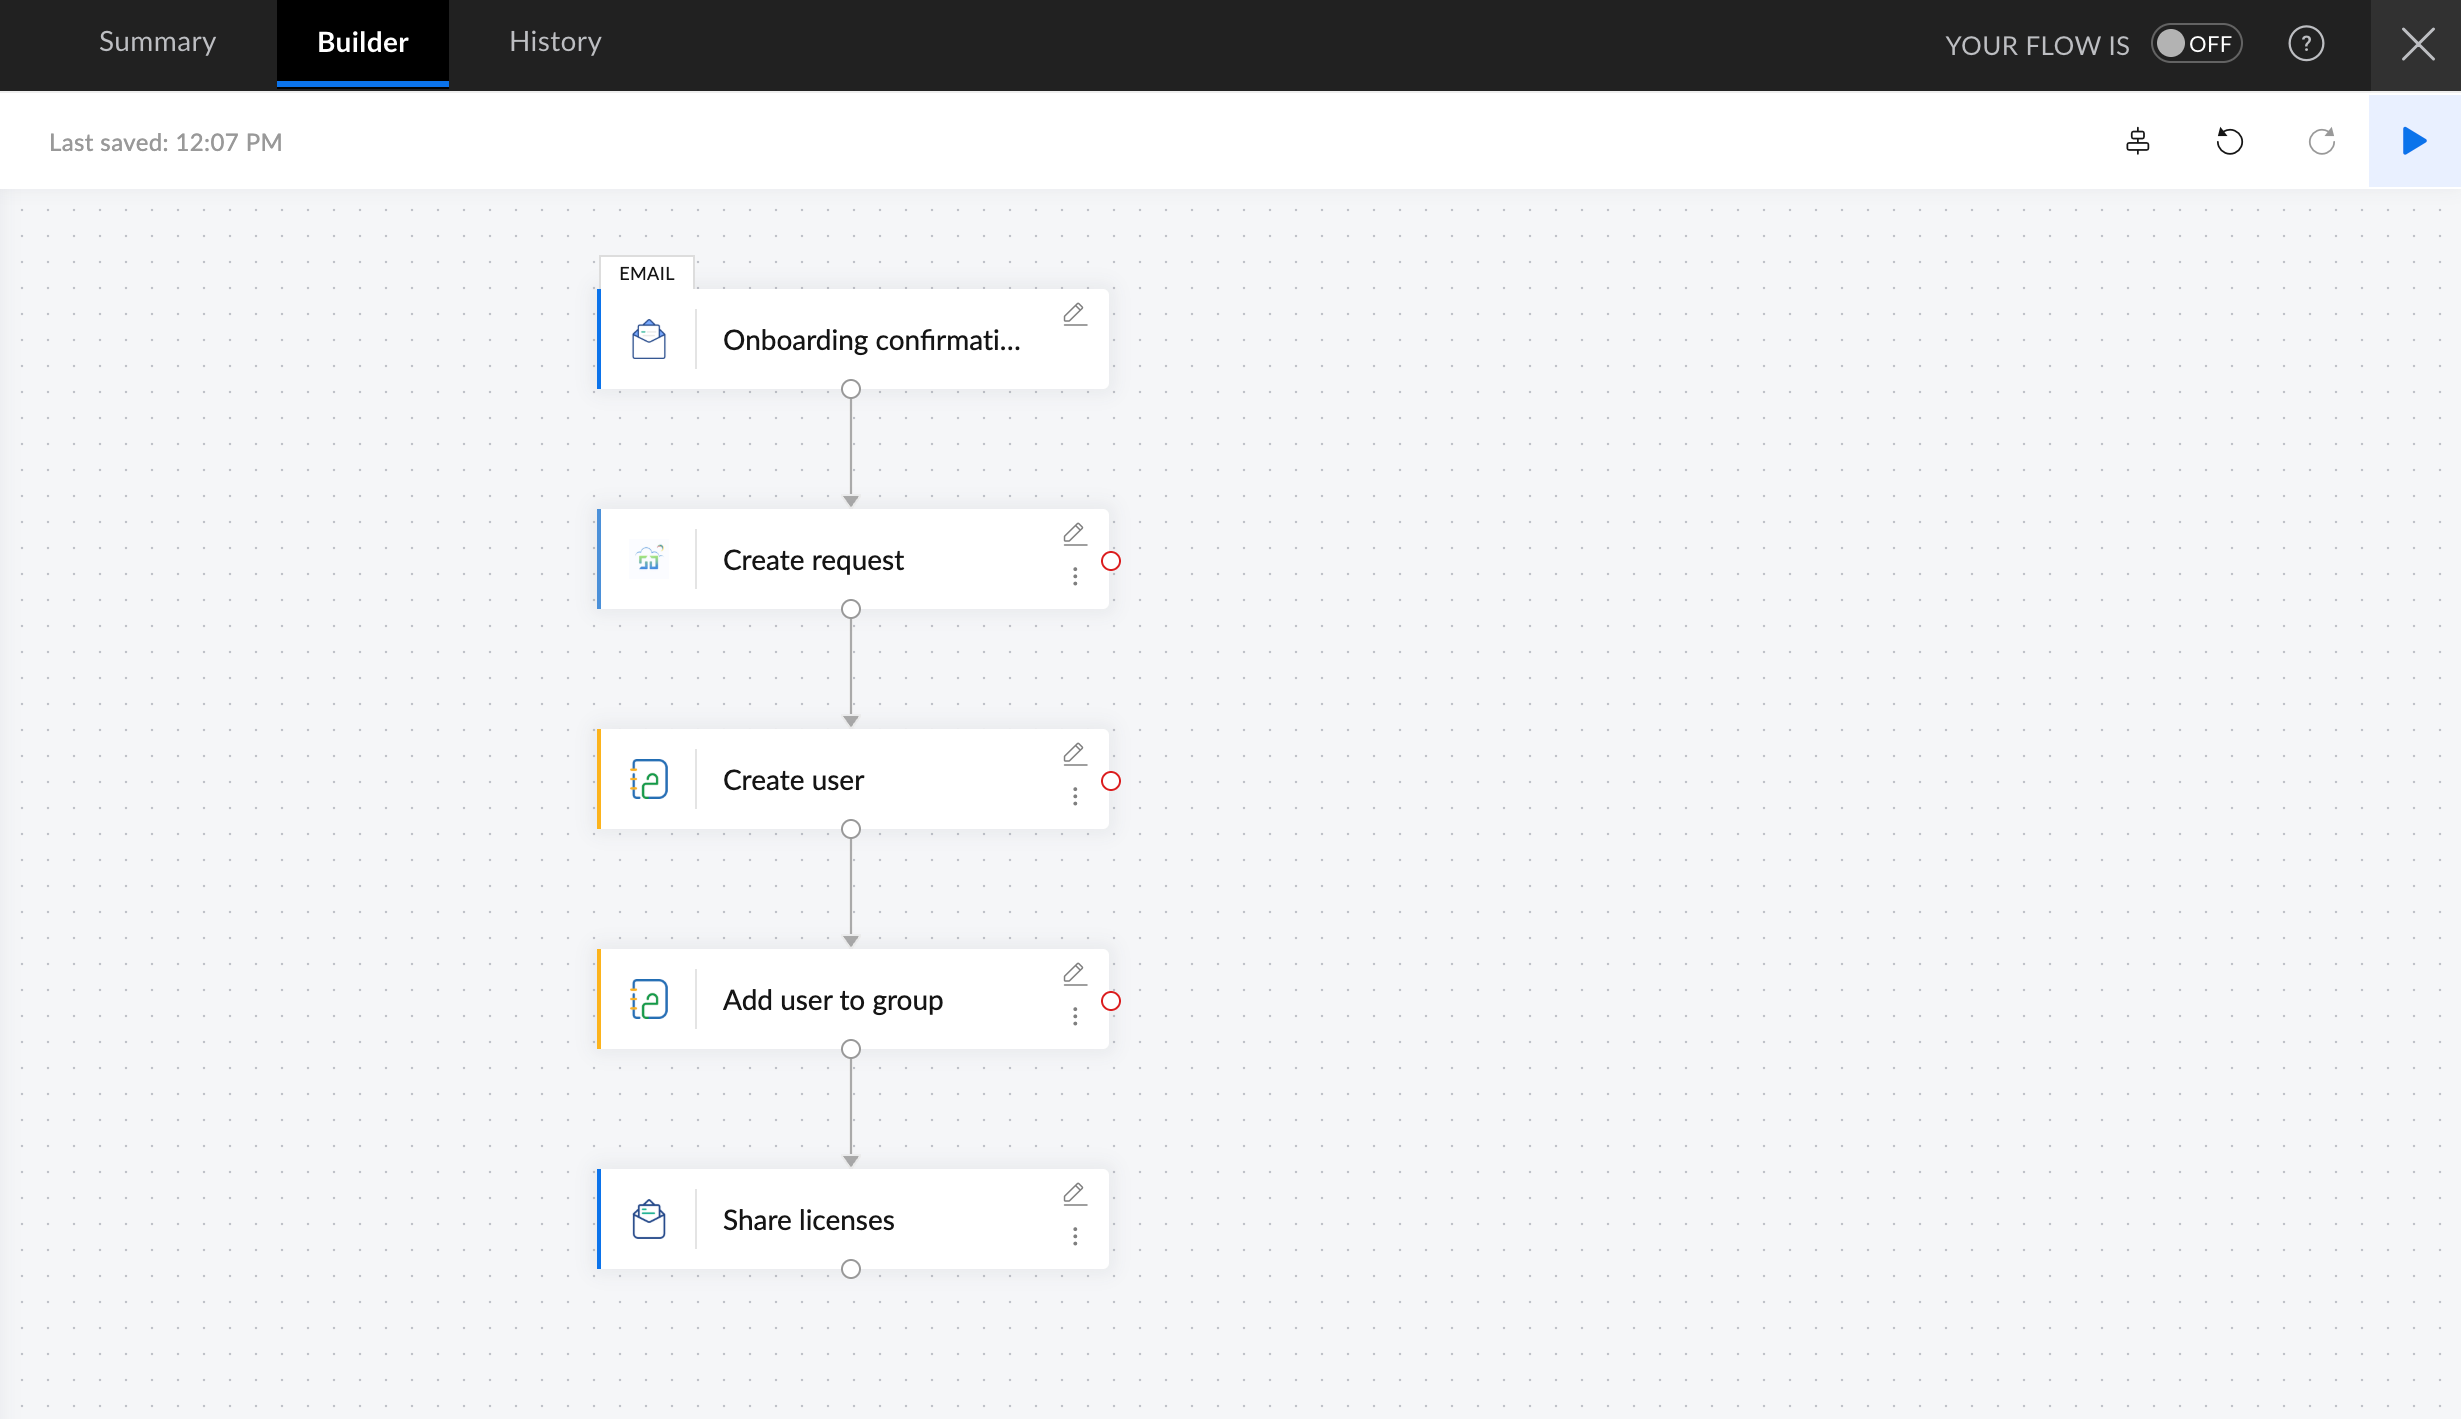Open three-dot menu on Create request
Image resolution: width=2461 pixels, height=1419 pixels.
1075,577
